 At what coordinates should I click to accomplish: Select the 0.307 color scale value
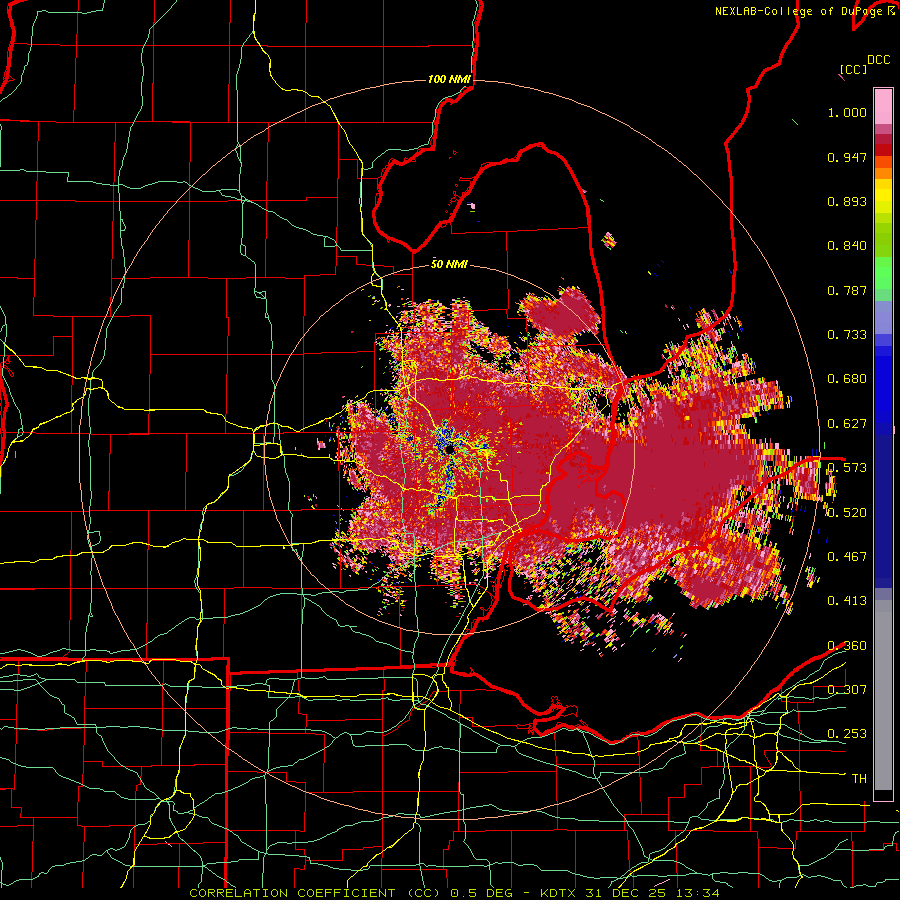[x=847, y=689]
